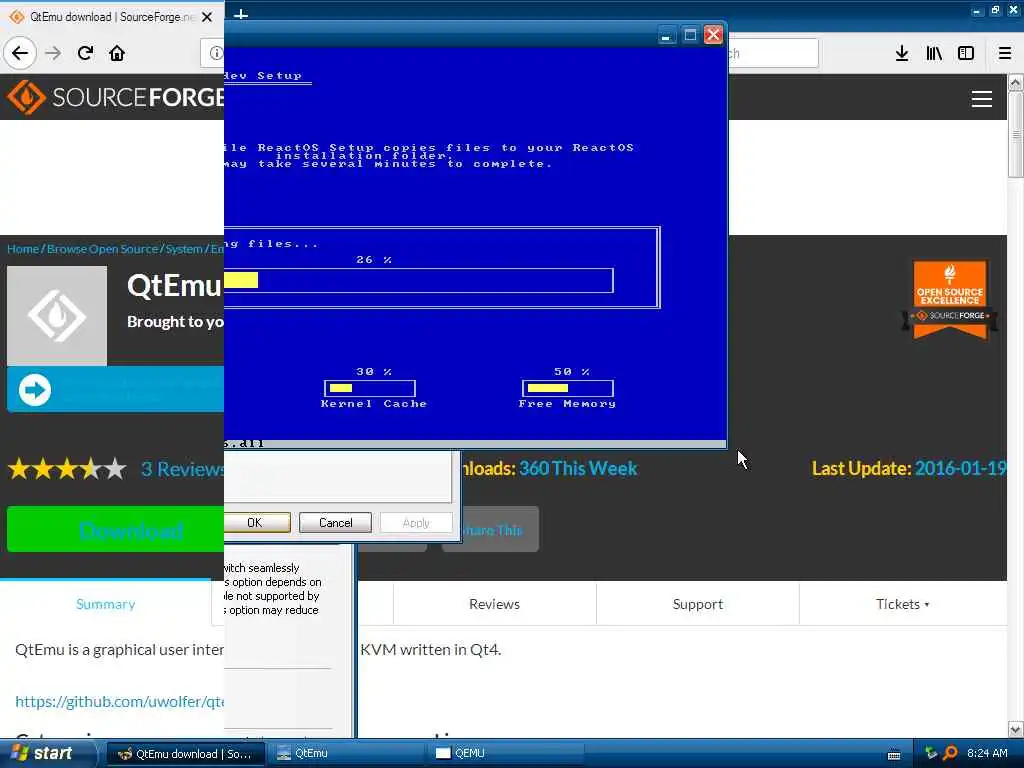Close the QEMU window
This screenshot has width=1024, height=768.
713,35
